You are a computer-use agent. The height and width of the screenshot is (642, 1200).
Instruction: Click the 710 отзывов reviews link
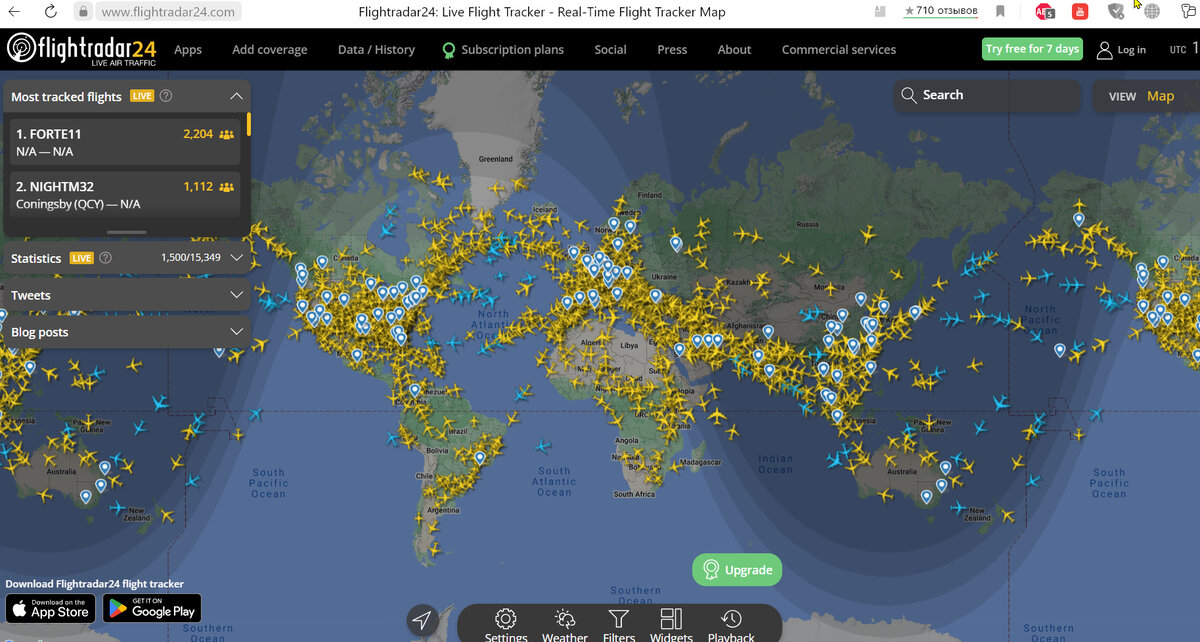[940, 11]
